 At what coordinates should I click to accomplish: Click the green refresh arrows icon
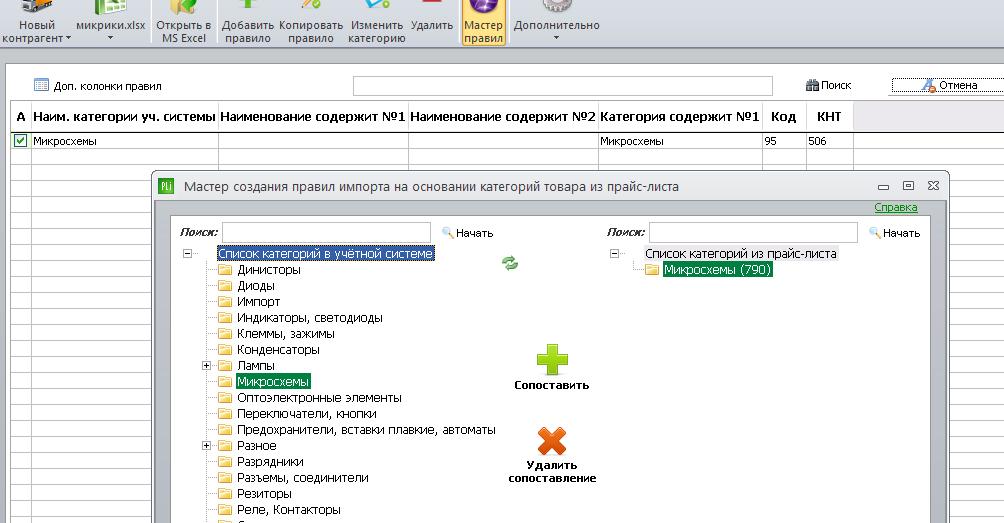point(510,263)
